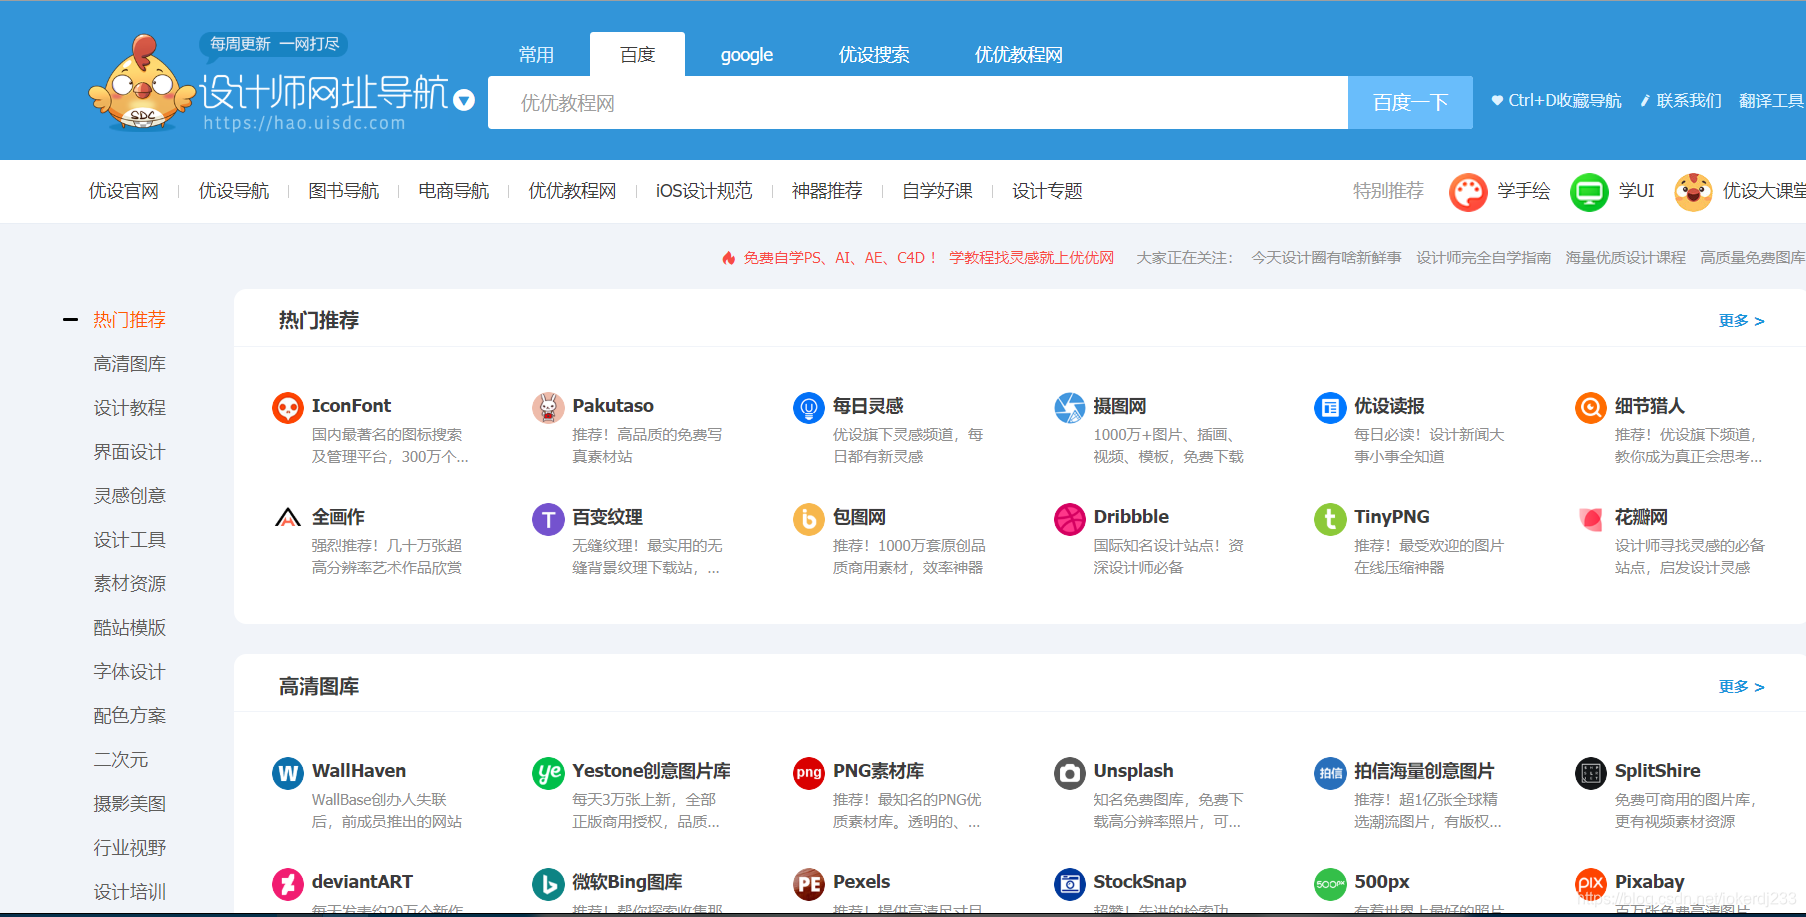Click the WallHaven W icon
The height and width of the screenshot is (917, 1806).
pyautogui.click(x=288, y=773)
